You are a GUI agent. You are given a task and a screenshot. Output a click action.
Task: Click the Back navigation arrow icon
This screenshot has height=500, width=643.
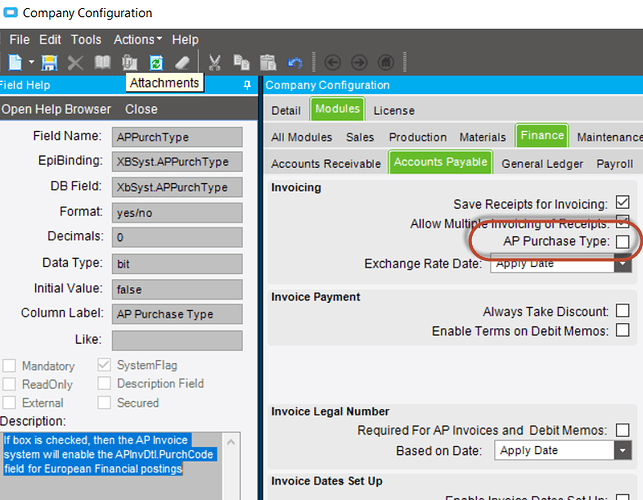333,63
